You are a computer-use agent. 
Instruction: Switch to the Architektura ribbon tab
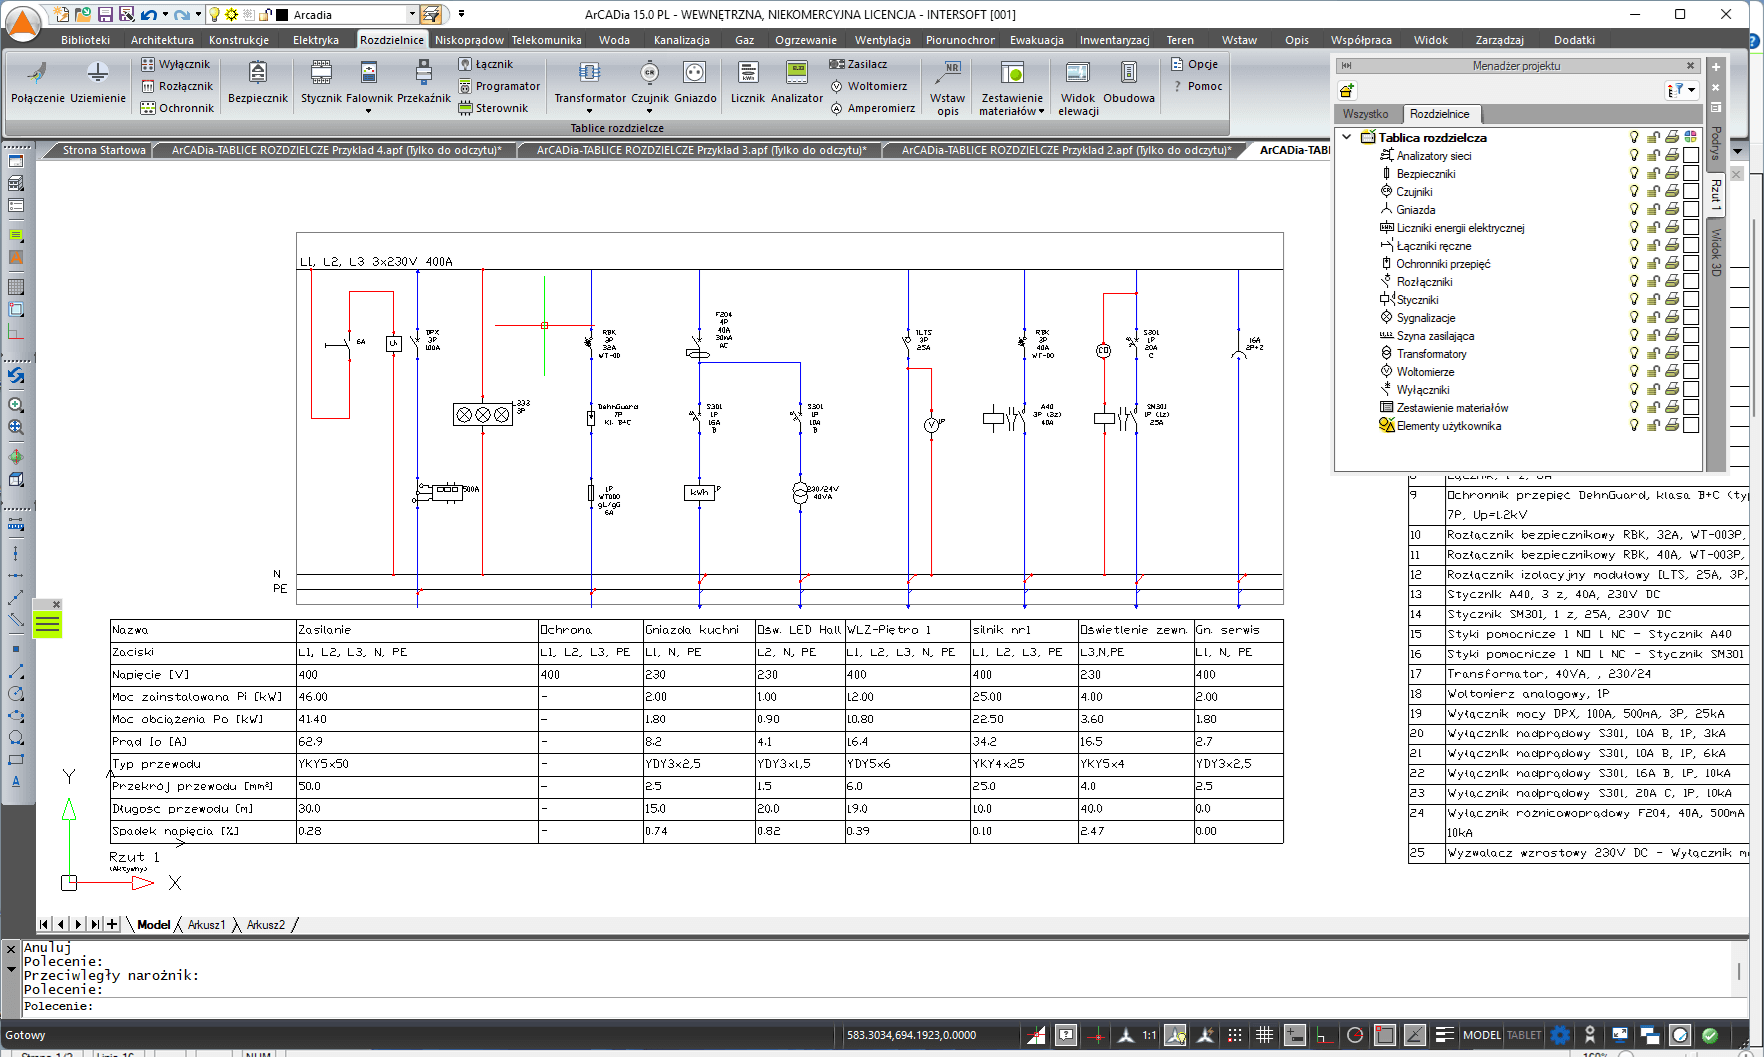click(x=162, y=40)
